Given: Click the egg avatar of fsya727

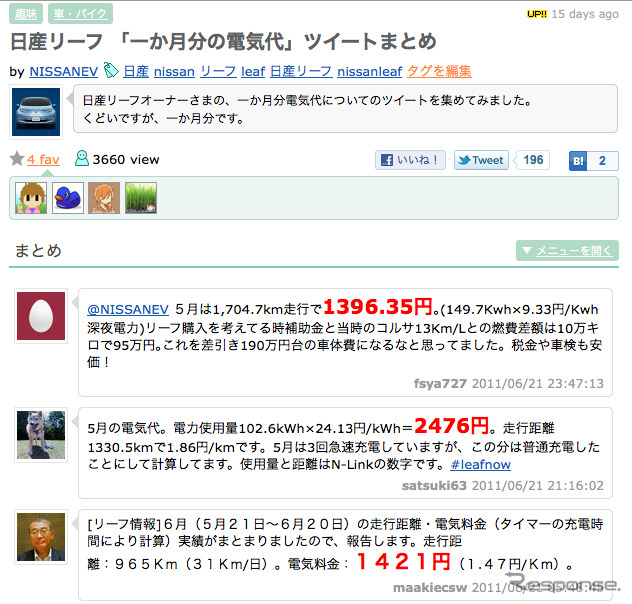Looking at the screenshot, I should pos(41,316).
